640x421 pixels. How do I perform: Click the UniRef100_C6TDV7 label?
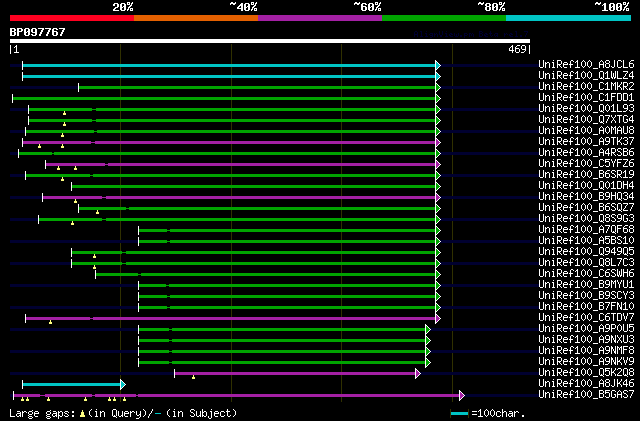586,318
